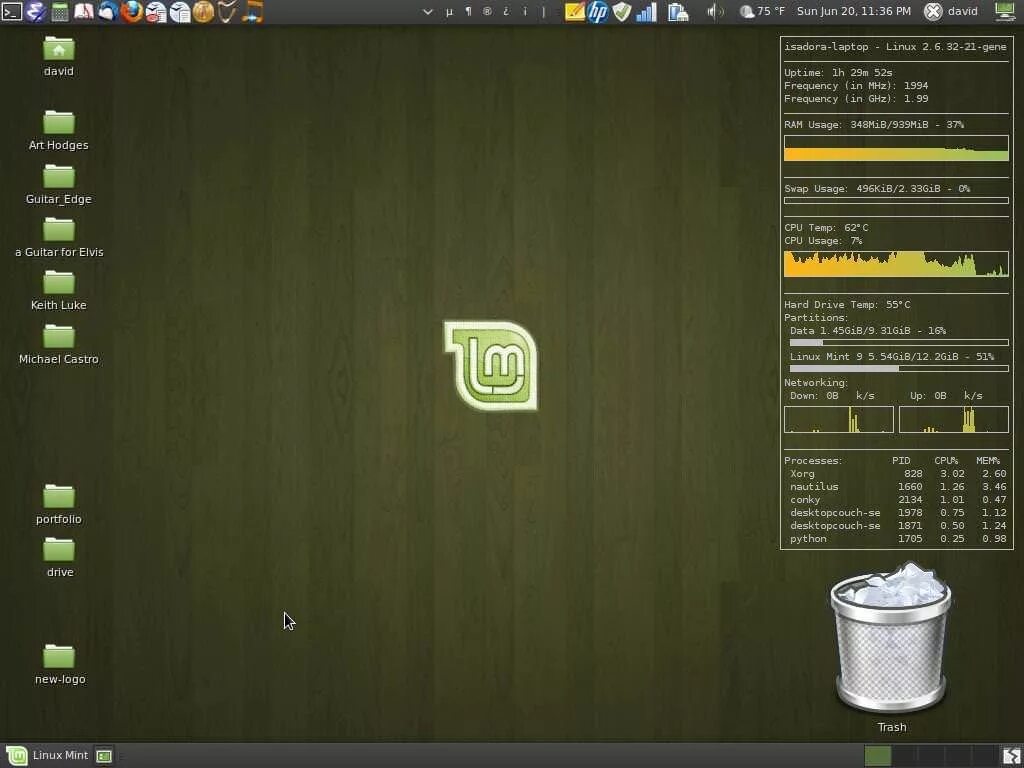The width and height of the screenshot is (1024, 768).
Task: Click the Linux Mint 9 partition bar
Action: coord(899,369)
